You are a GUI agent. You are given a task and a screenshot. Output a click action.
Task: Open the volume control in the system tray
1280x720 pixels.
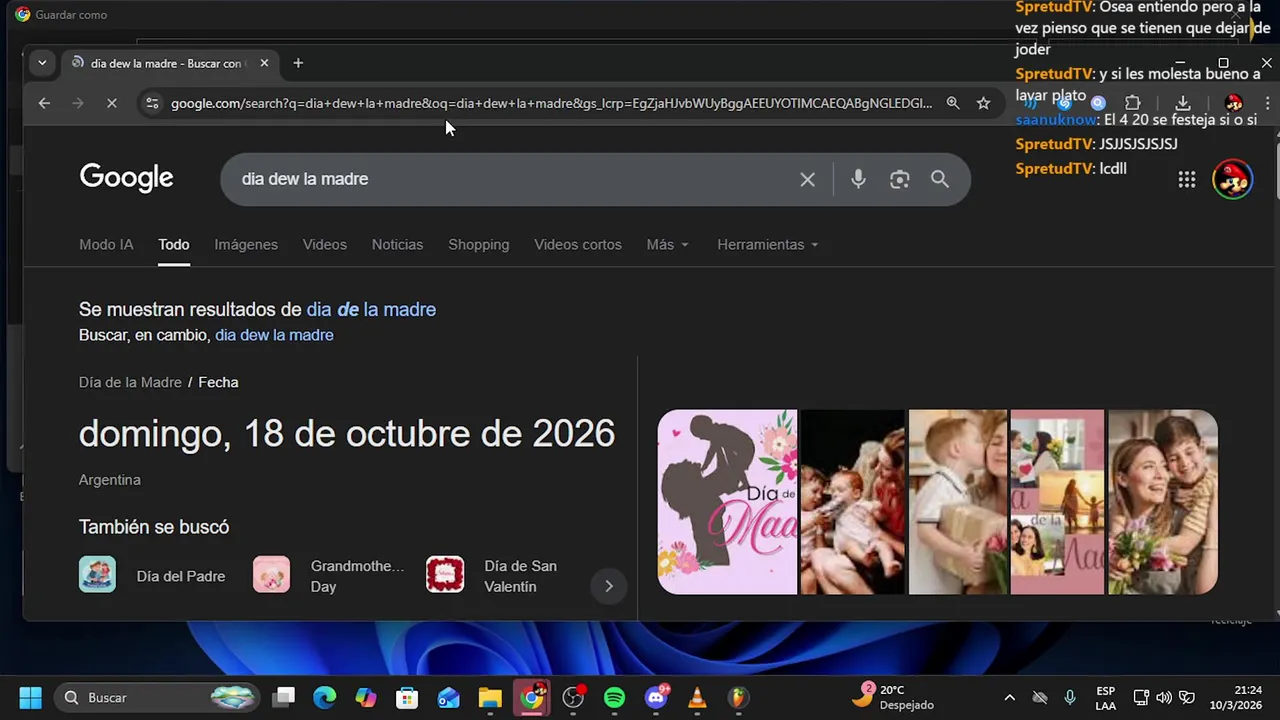click(x=1164, y=697)
